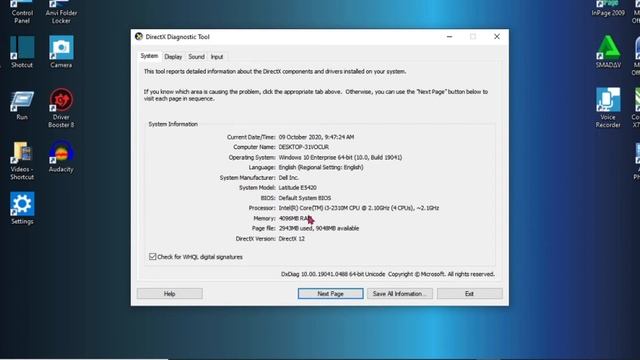Open the Camera desktop icon
This screenshot has width=640, height=360.
(x=61, y=52)
